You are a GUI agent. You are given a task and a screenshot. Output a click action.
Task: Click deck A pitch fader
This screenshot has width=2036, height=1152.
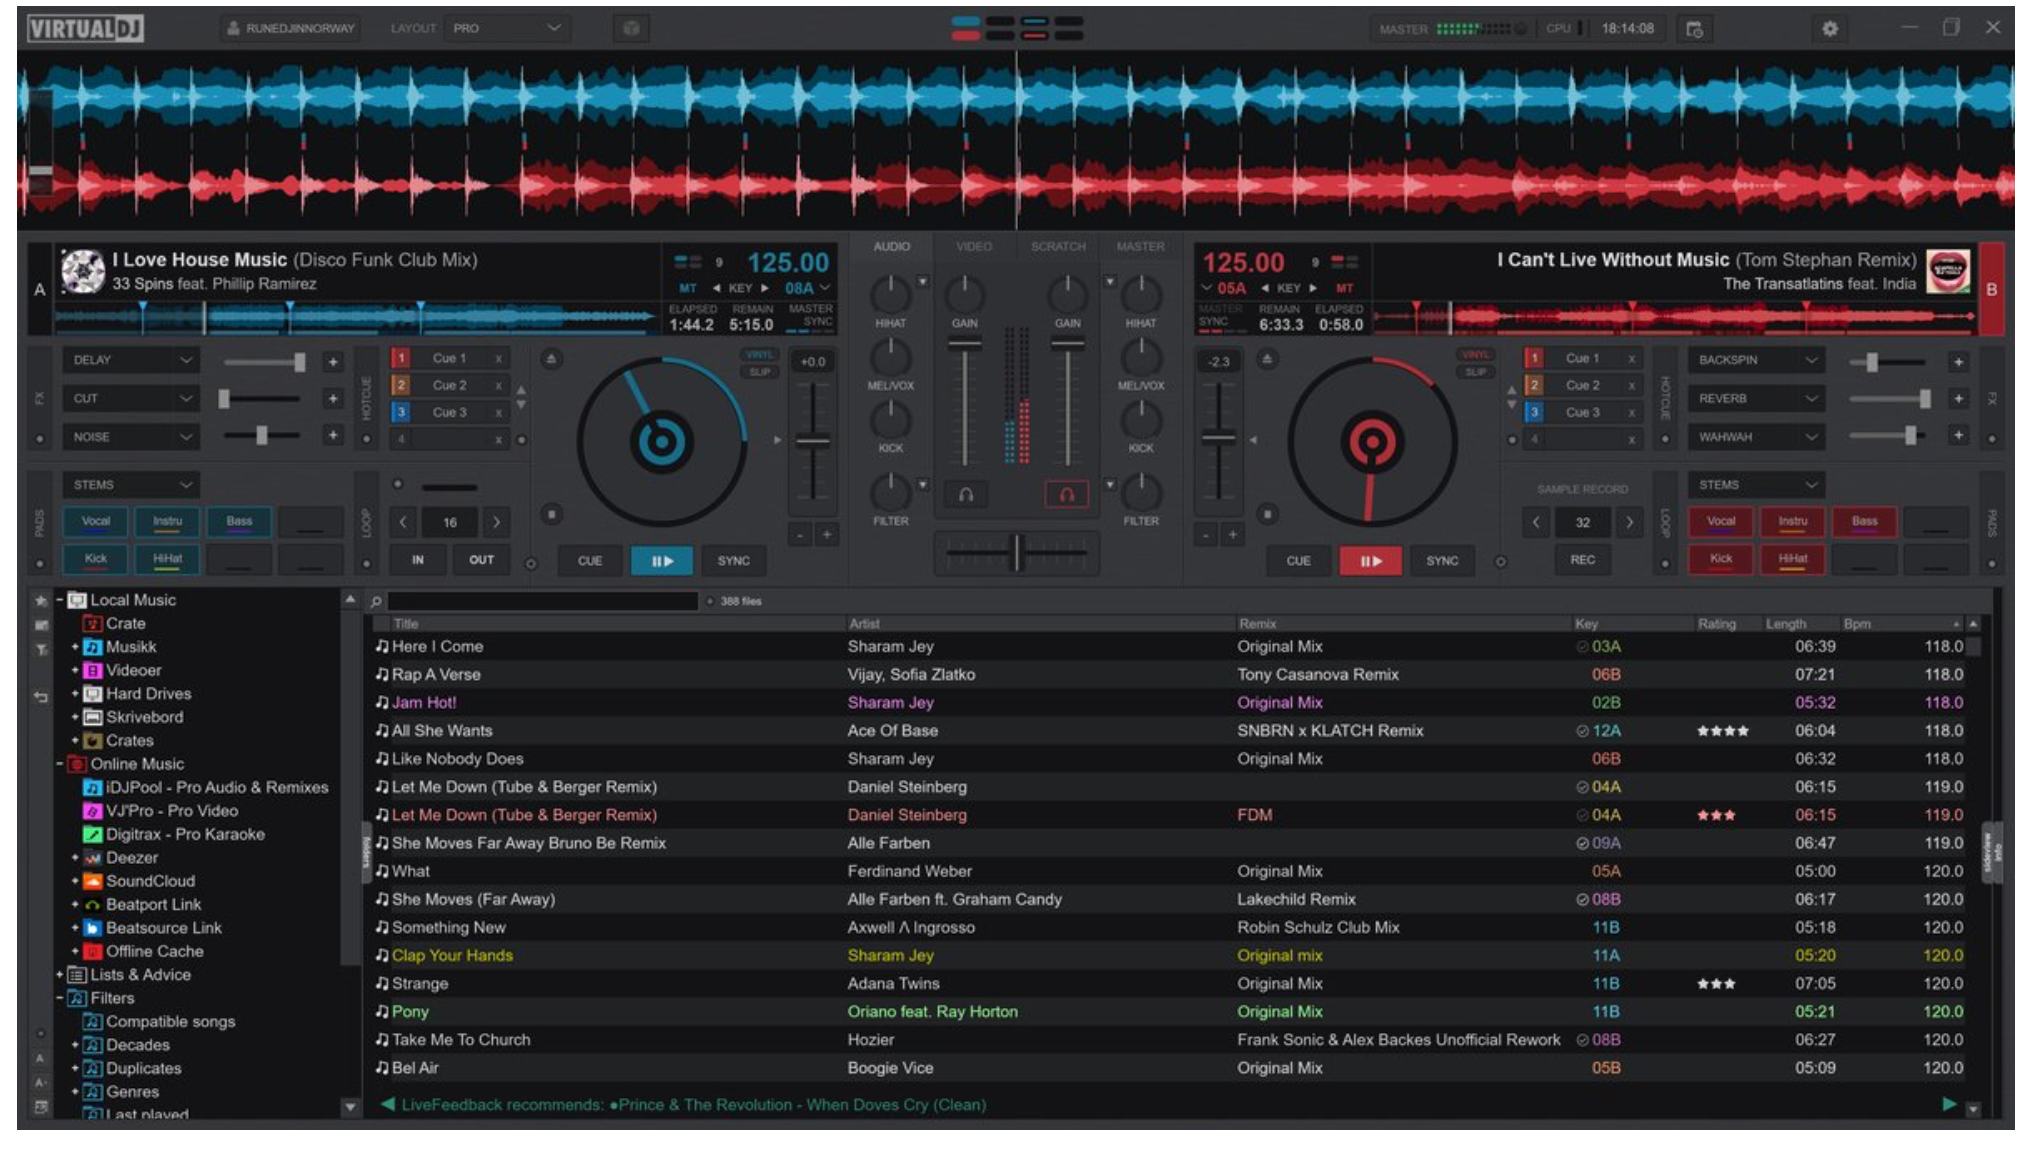[x=812, y=440]
